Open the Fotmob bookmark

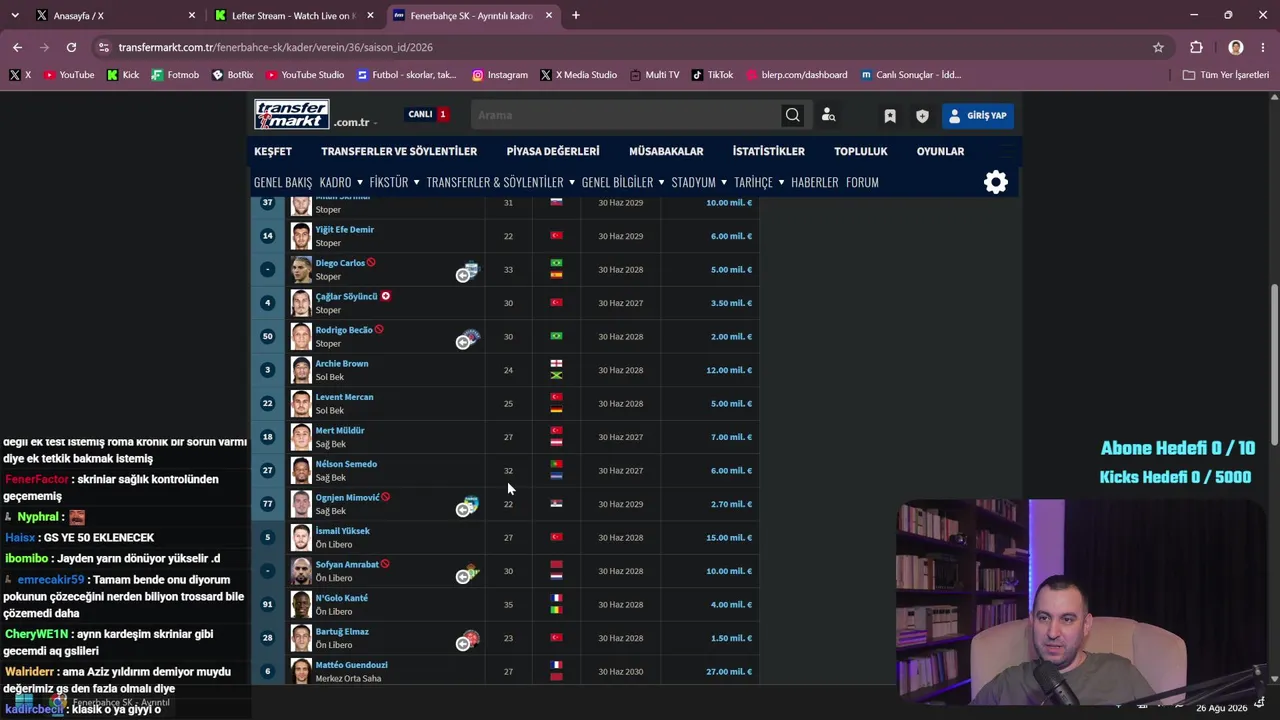tap(175, 75)
